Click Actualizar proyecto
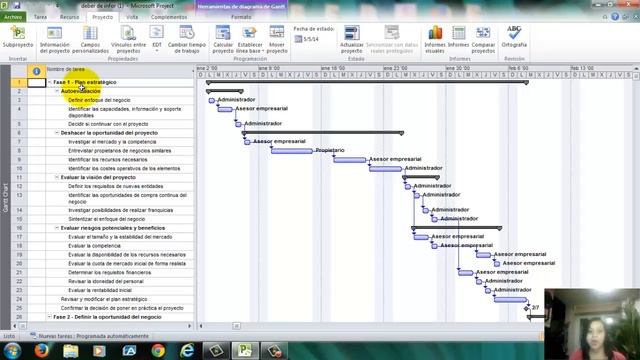640x360 pixels. (351, 40)
